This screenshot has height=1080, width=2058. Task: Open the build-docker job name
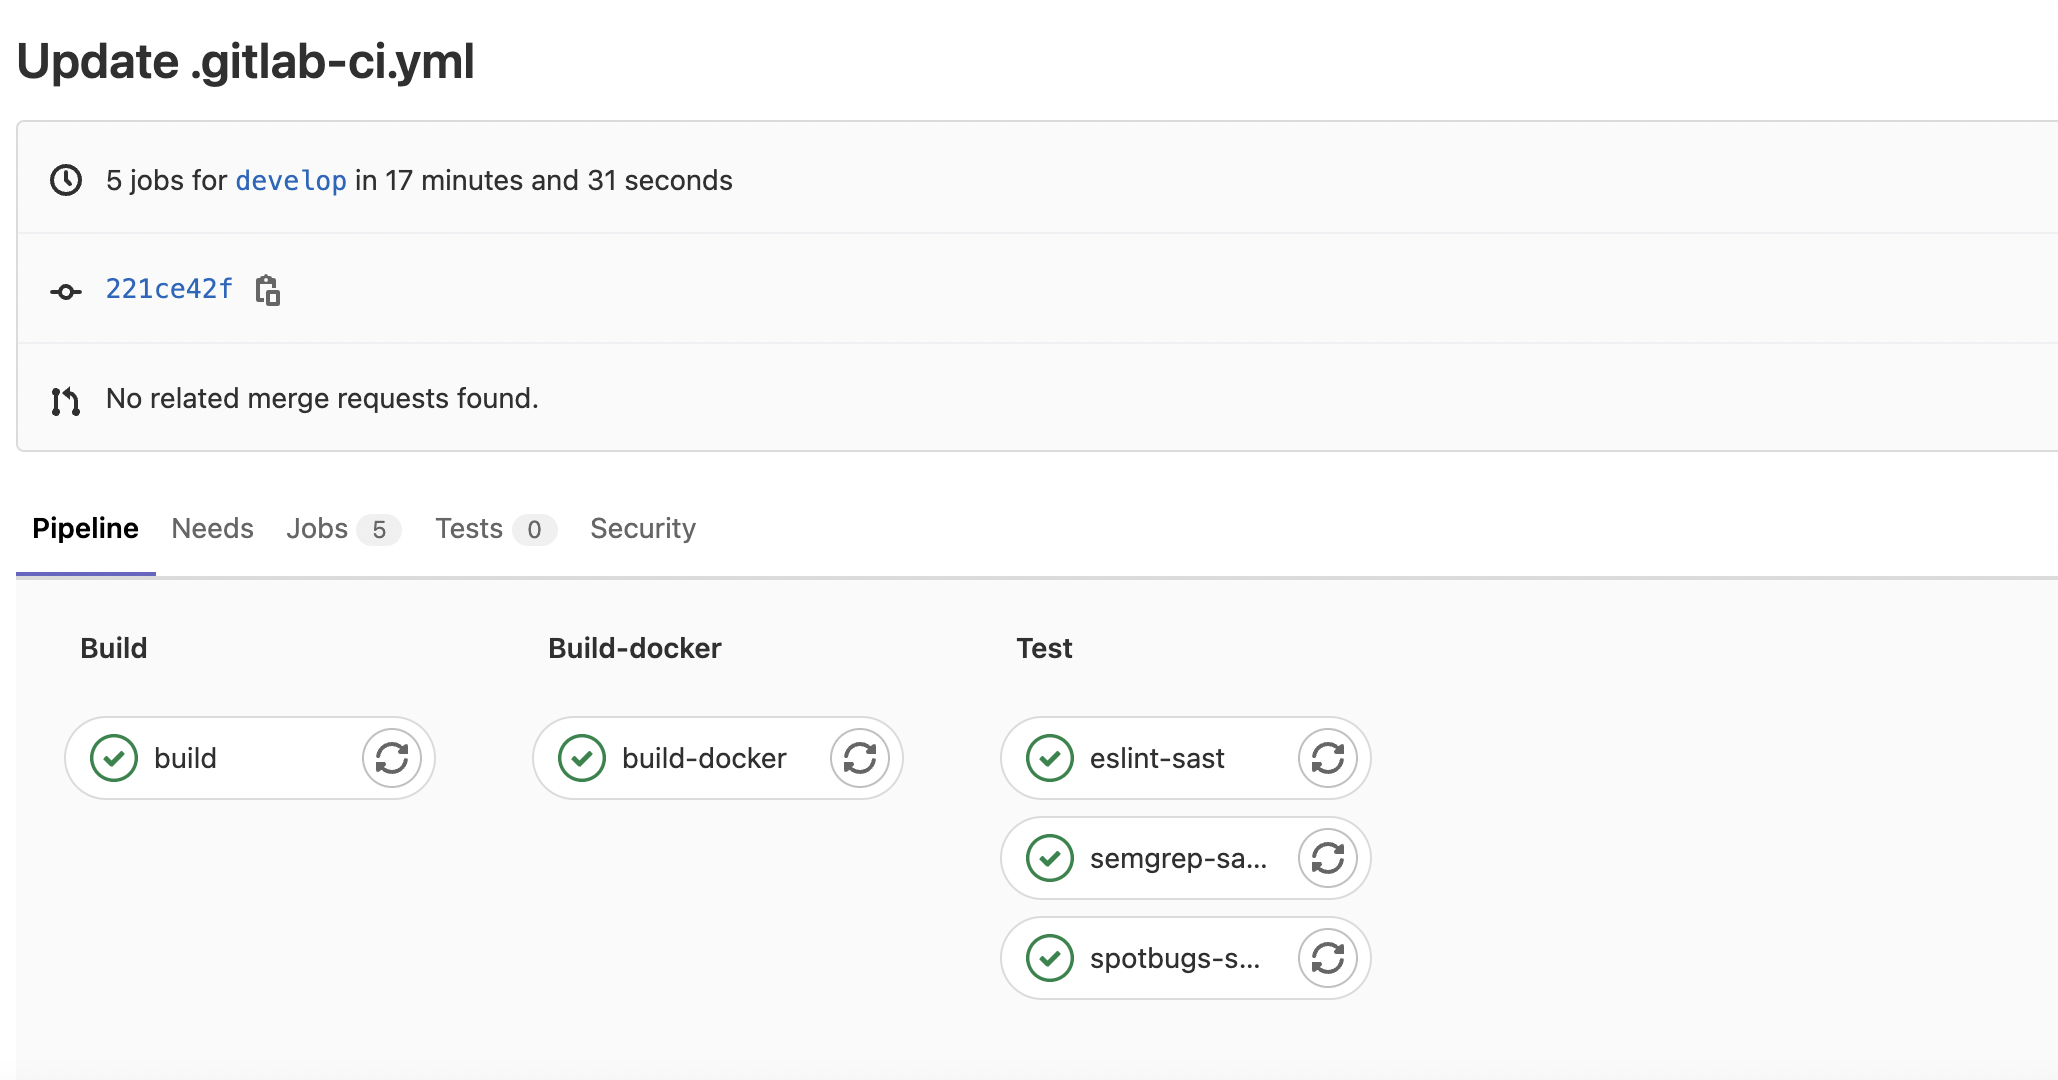pyautogui.click(x=704, y=758)
